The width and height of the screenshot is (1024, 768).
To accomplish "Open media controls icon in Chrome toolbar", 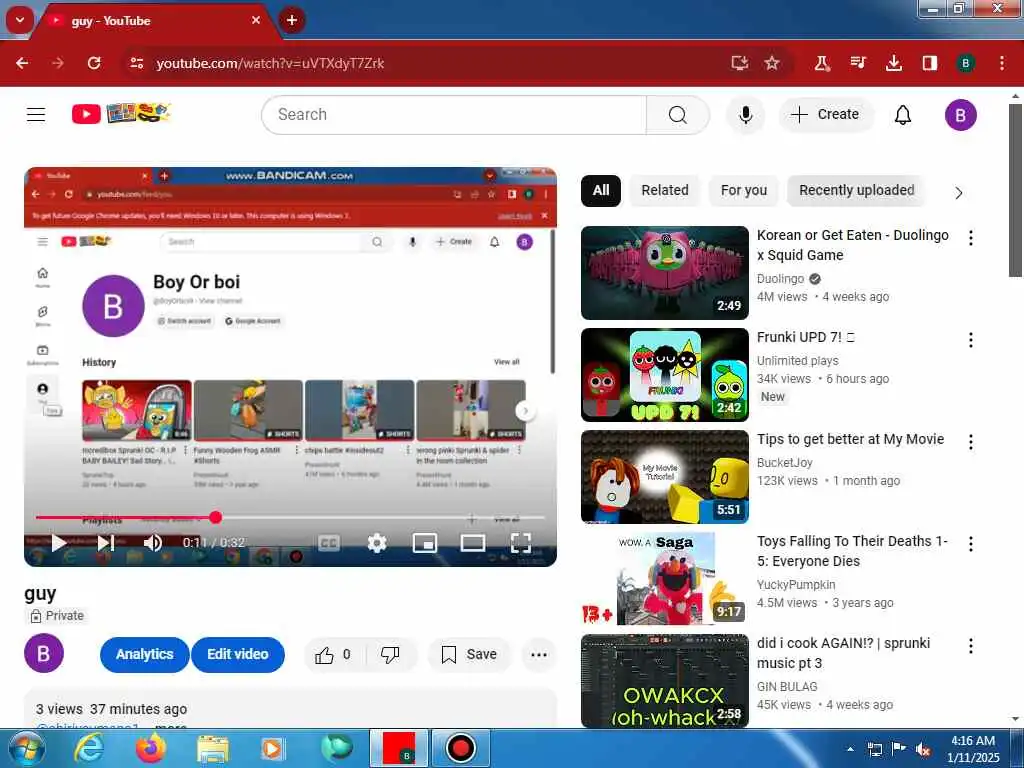I will point(858,63).
